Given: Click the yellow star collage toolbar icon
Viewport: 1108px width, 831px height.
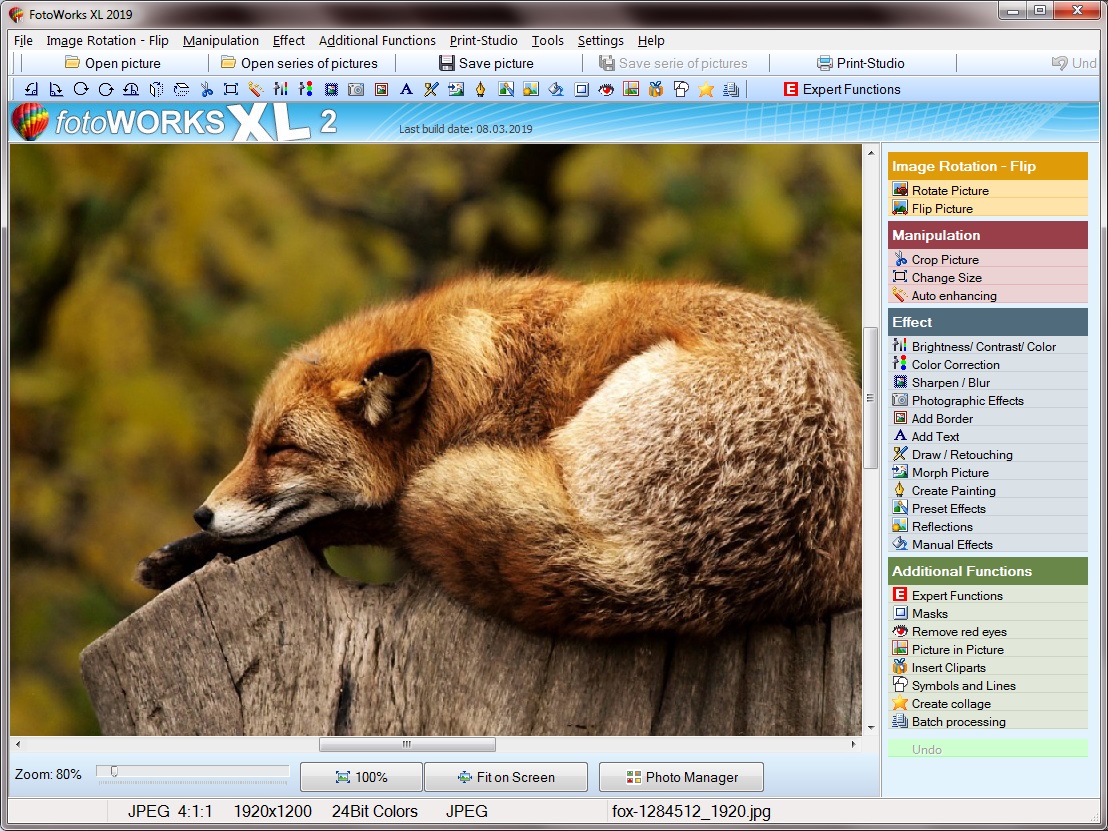Looking at the screenshot, I should pyautogui.click(x=706, y=89).
